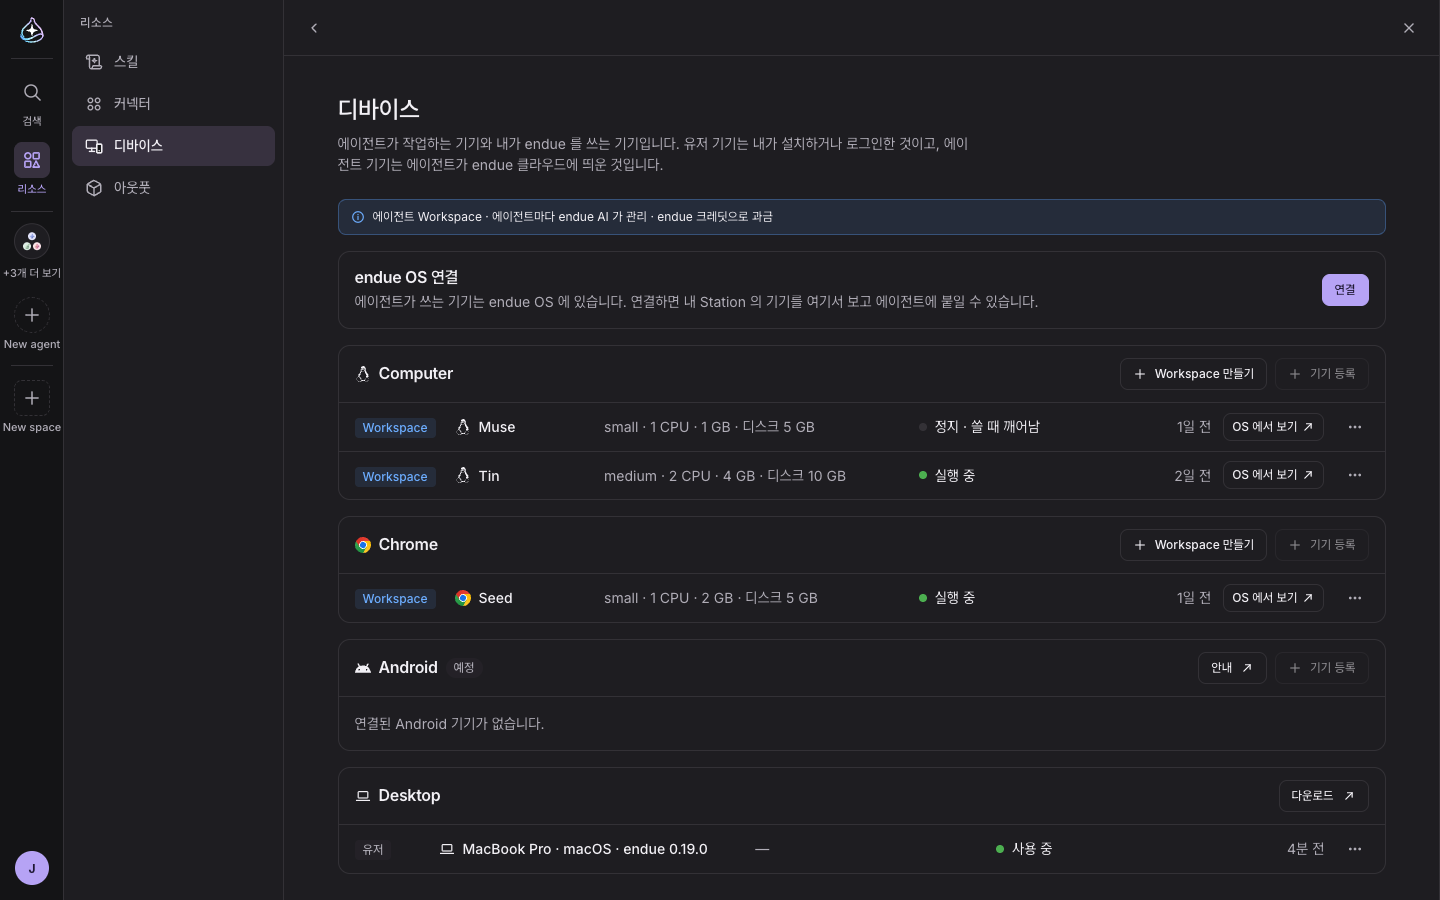1440x900 pixels.
Task: Open the user avatar J
Action: coord(32,868)
